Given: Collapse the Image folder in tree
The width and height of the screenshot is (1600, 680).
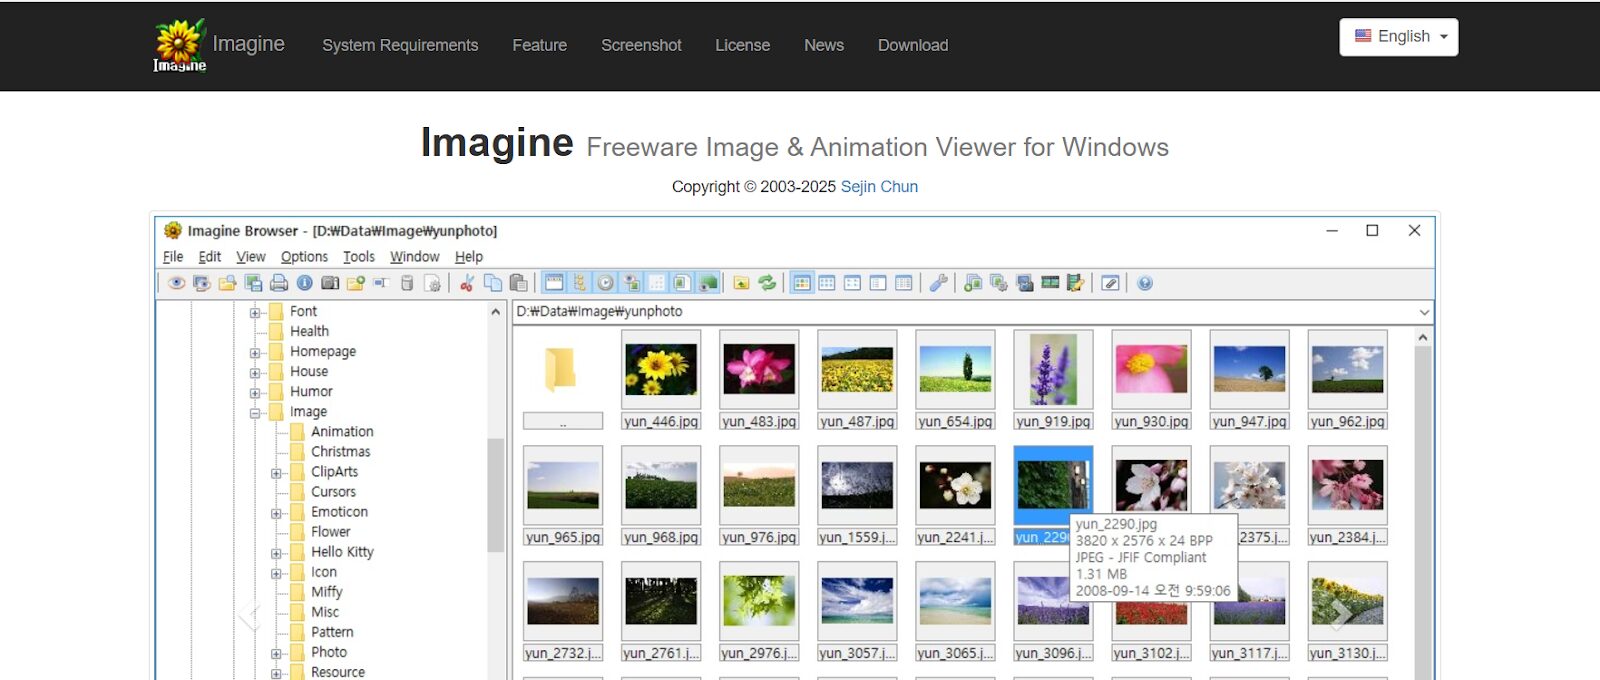Looking at the screenshot, I should click(255, 412).
